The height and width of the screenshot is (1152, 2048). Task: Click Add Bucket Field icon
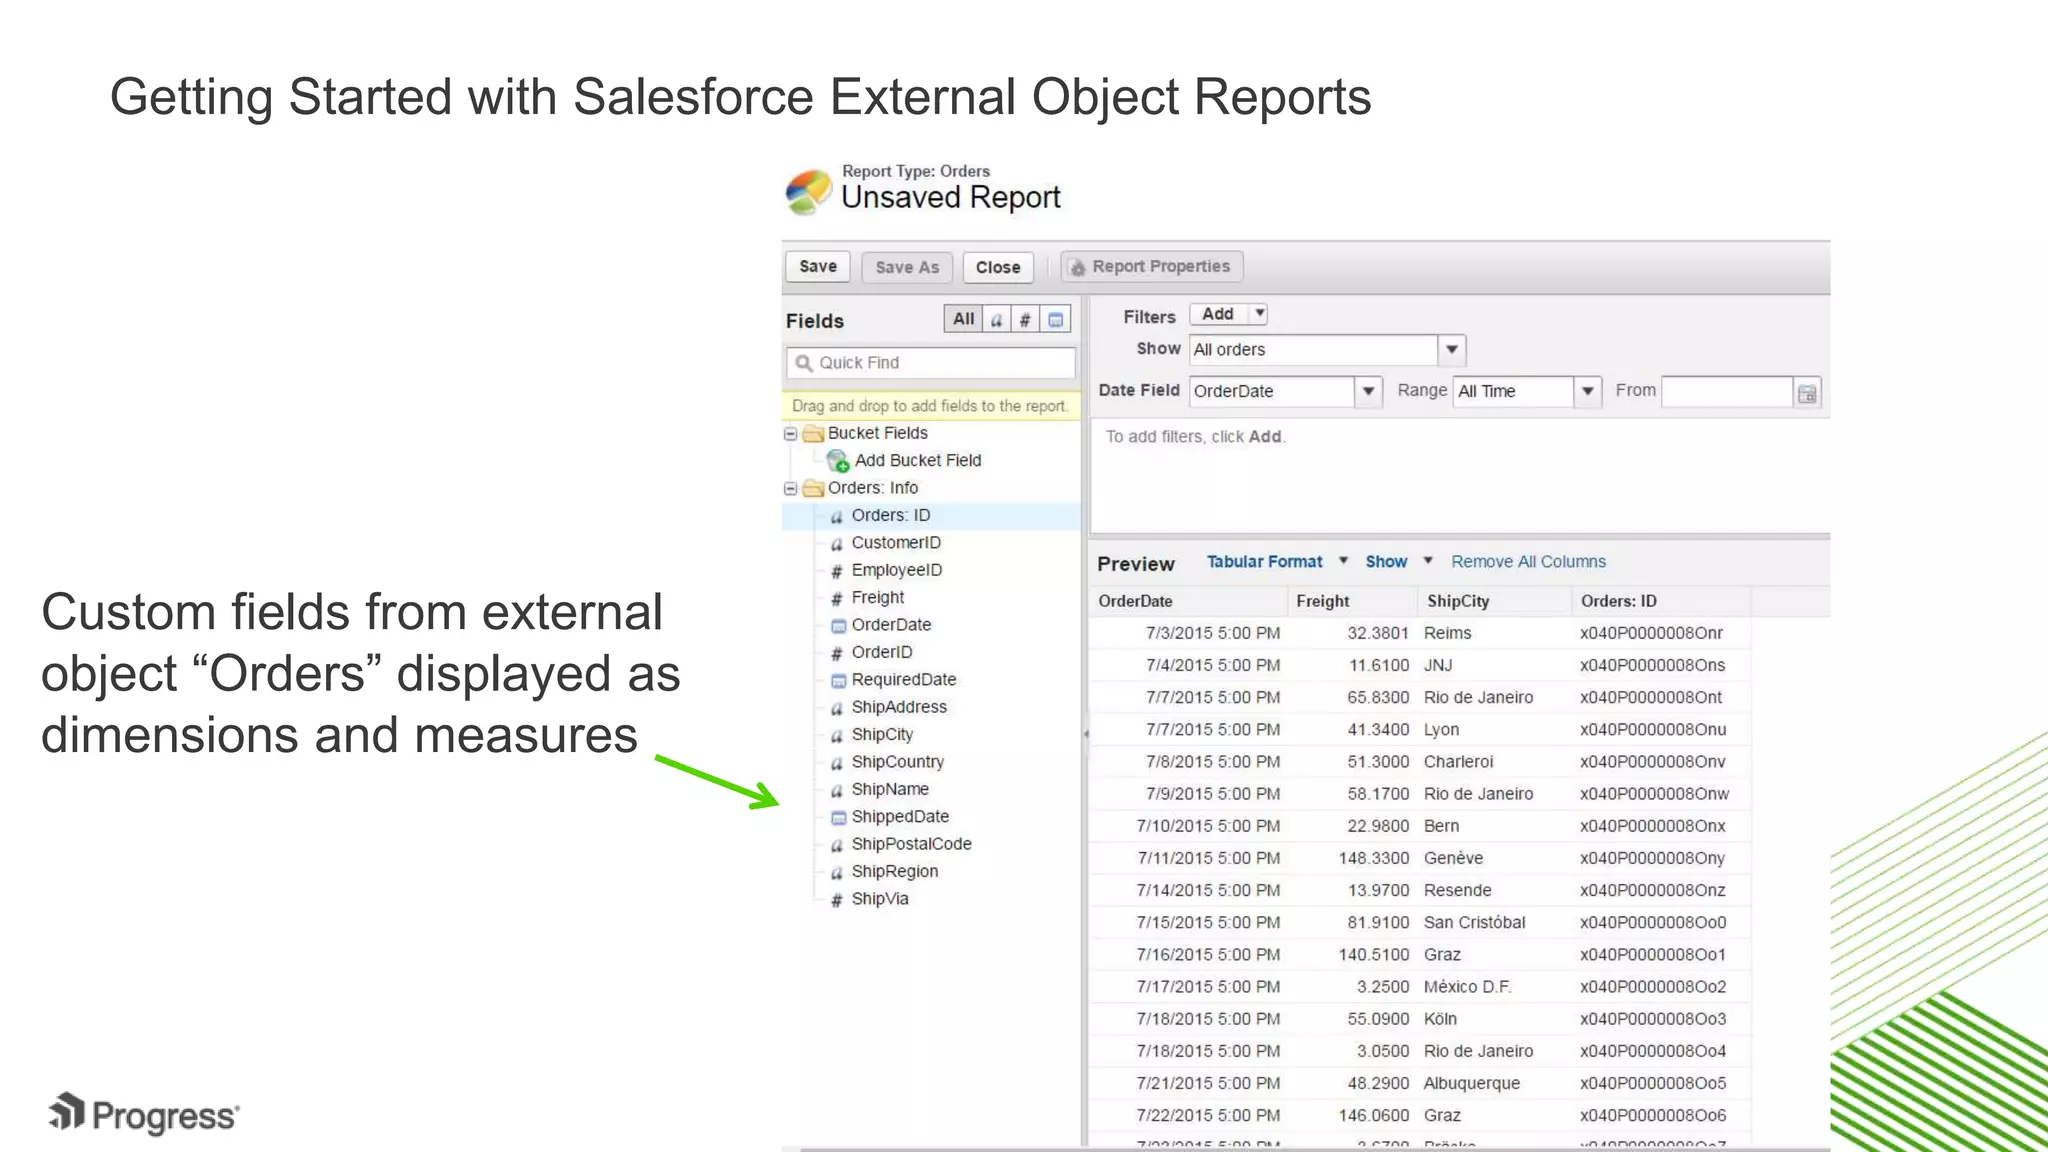(837, 461)
